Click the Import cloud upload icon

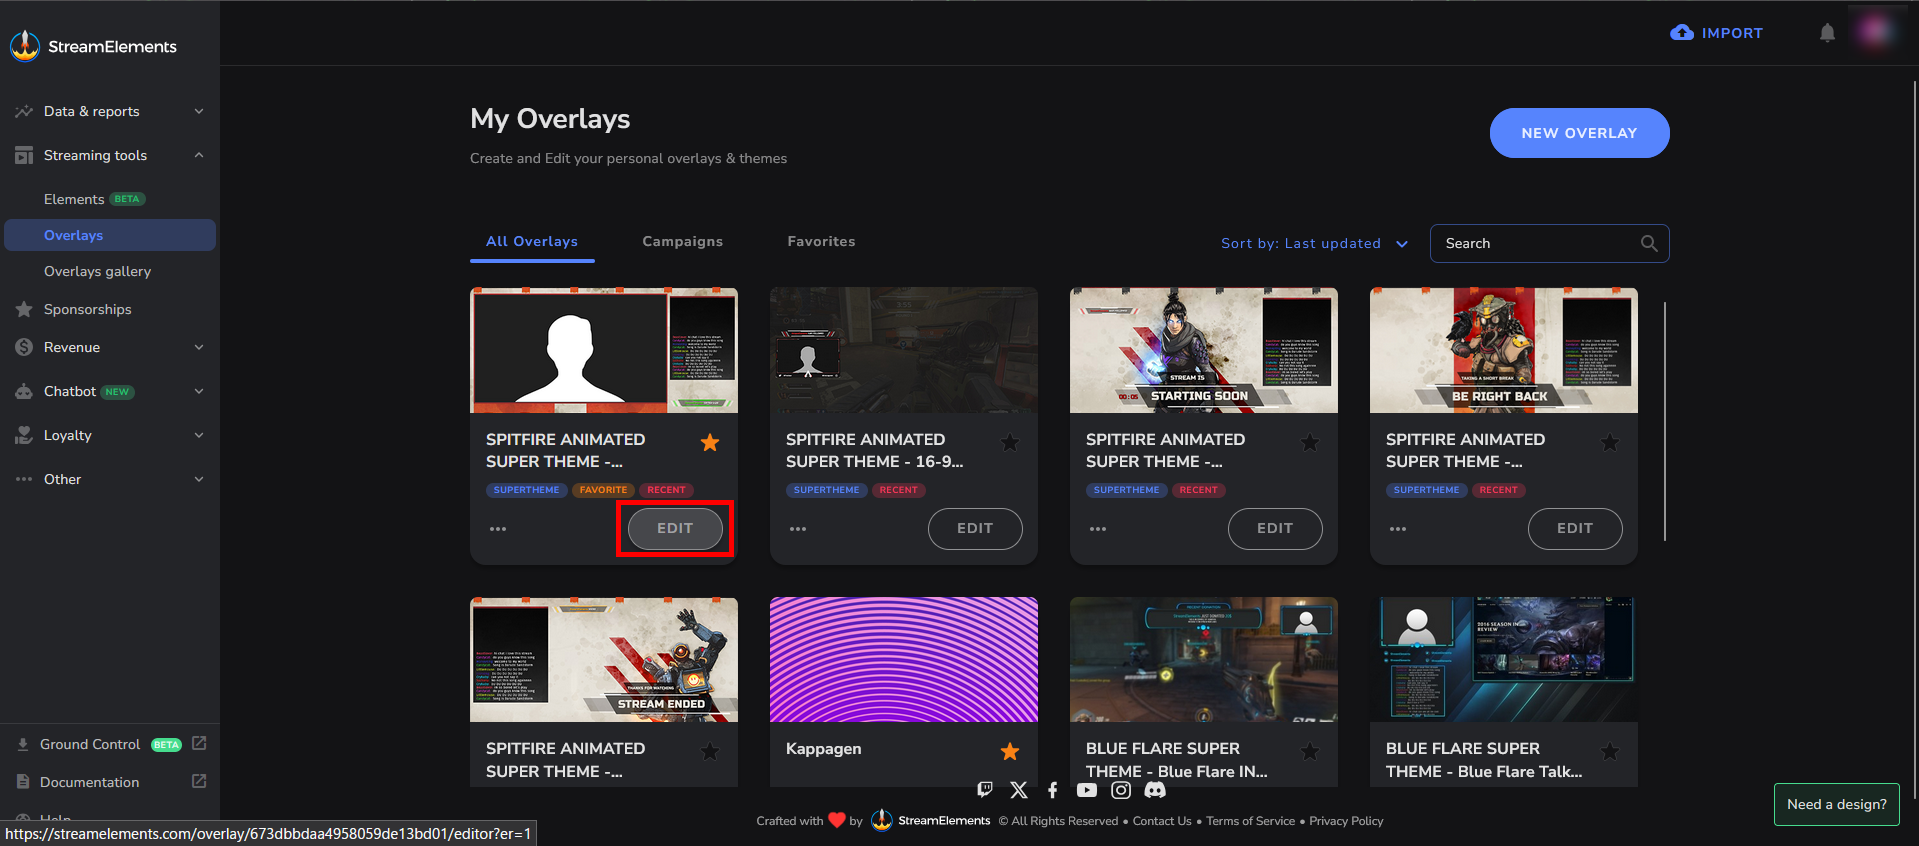(1682, 33)
